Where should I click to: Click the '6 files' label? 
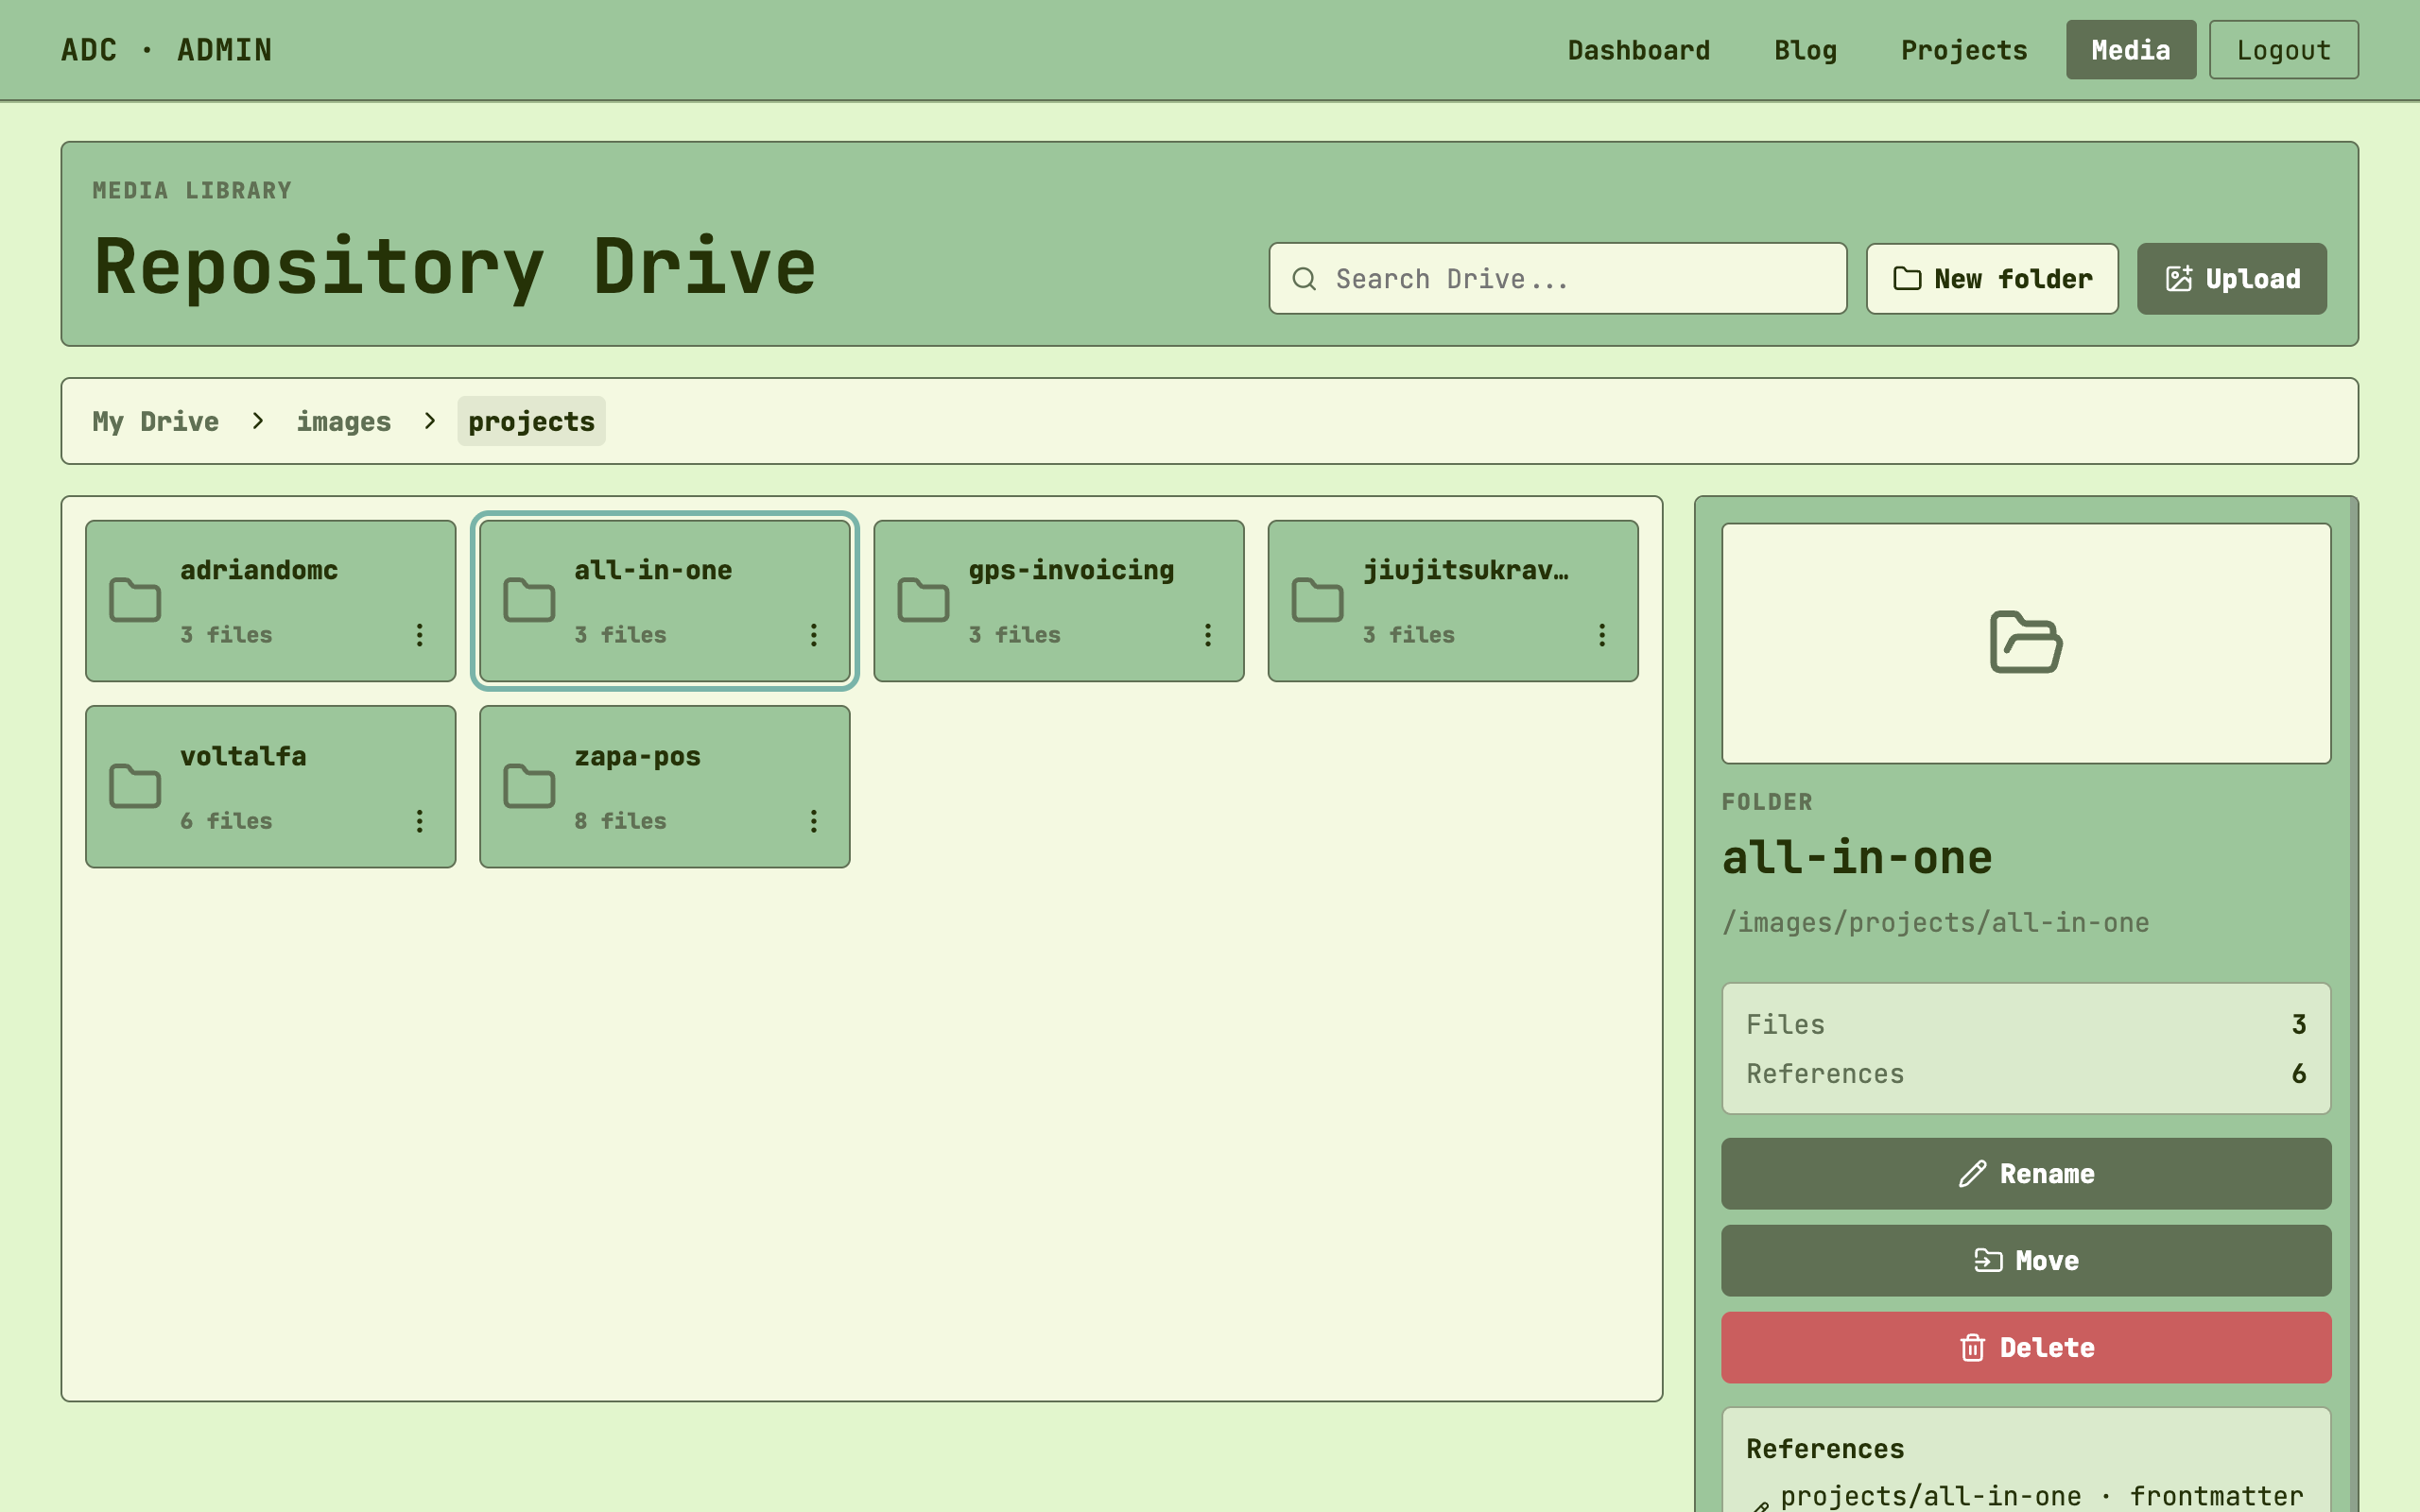(226, 821)
